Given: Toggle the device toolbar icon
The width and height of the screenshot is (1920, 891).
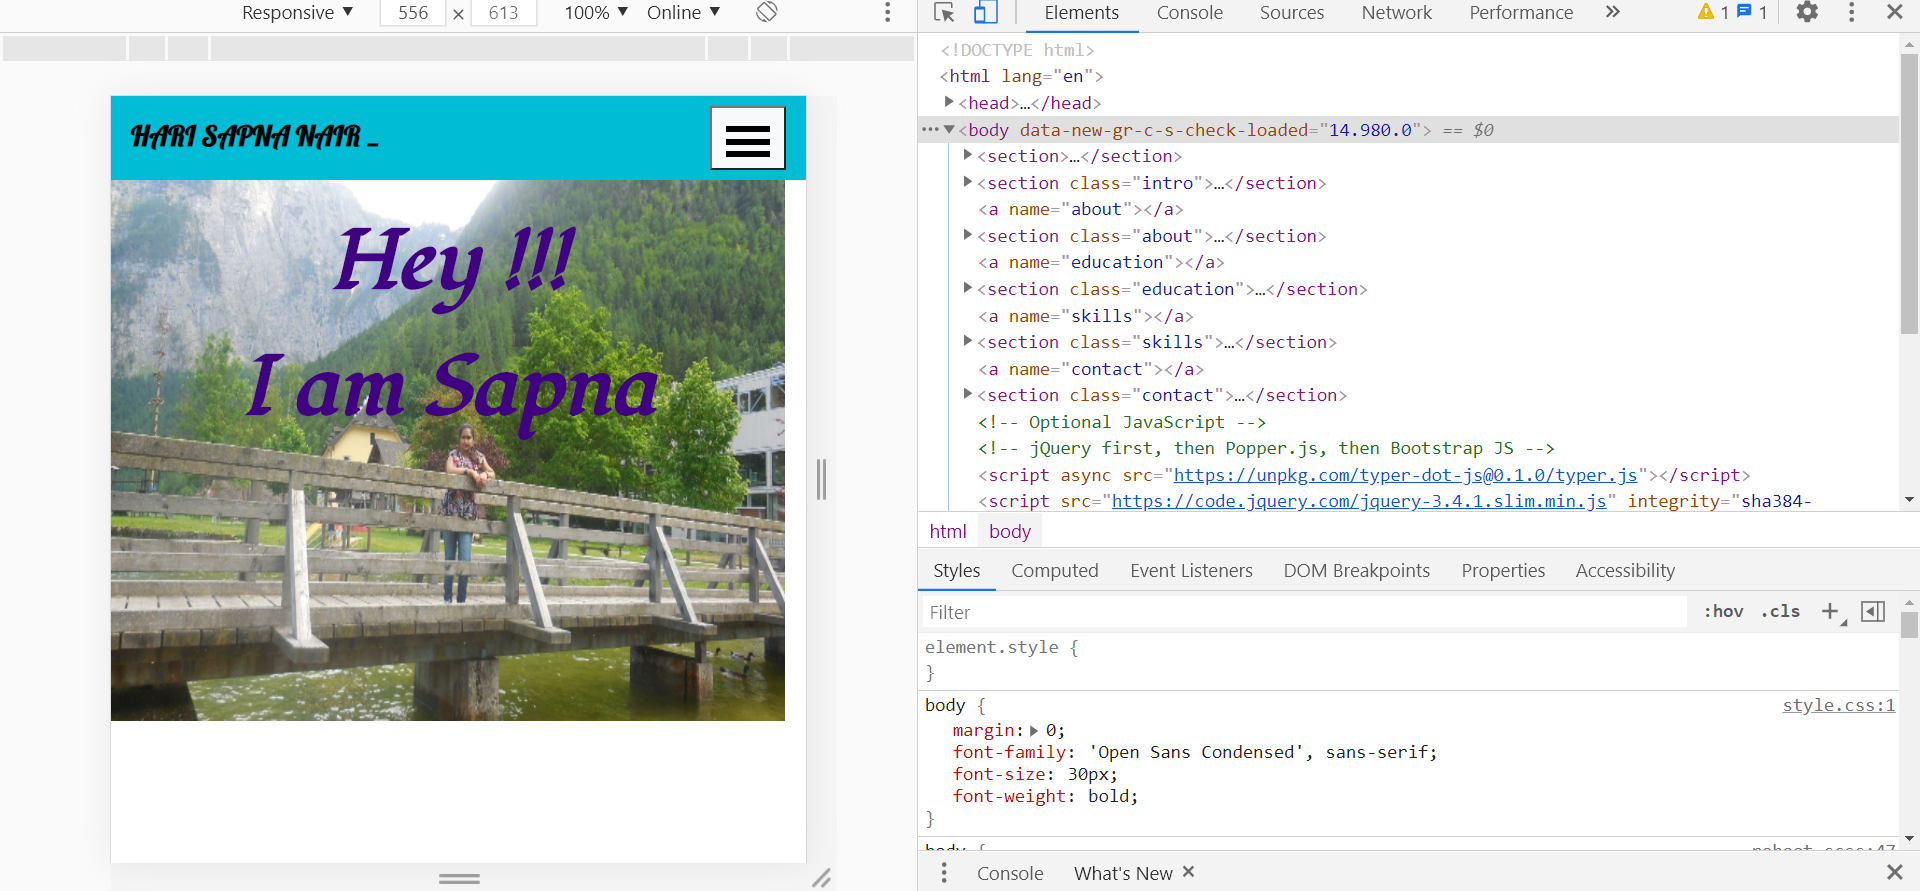Looking at the screenshot, I should (x=985, y=12).
